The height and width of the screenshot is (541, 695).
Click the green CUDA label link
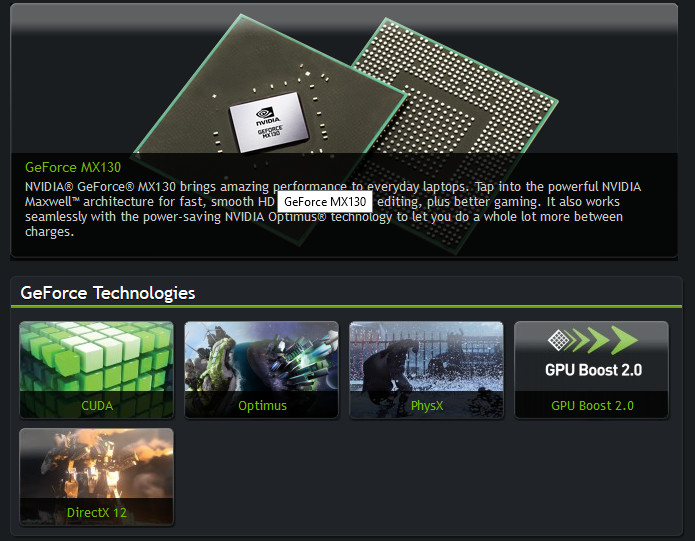pos(97,405)
